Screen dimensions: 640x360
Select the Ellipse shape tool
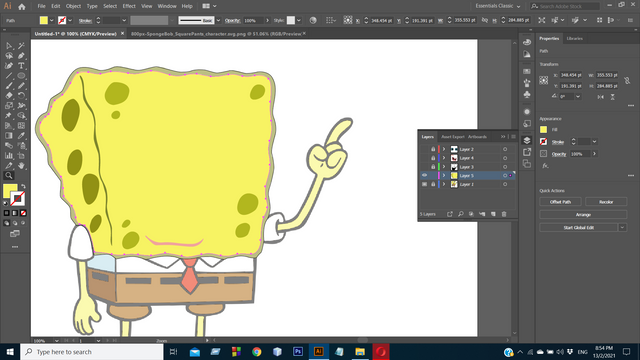[x=21, y=76]
